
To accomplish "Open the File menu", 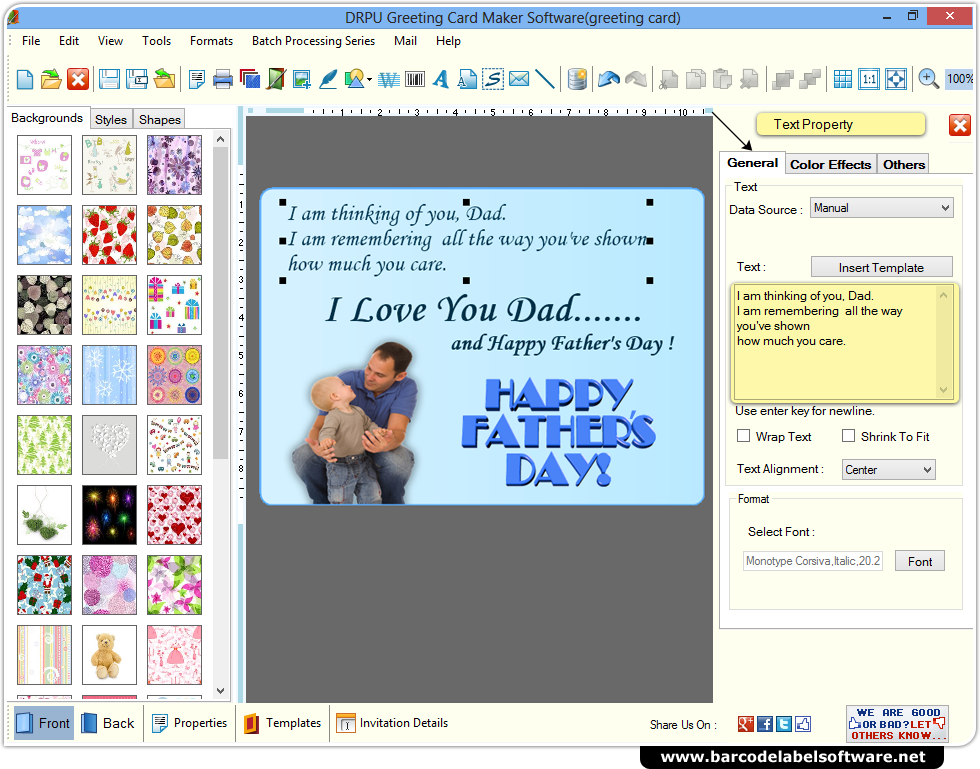I will (x=31, y=41).
